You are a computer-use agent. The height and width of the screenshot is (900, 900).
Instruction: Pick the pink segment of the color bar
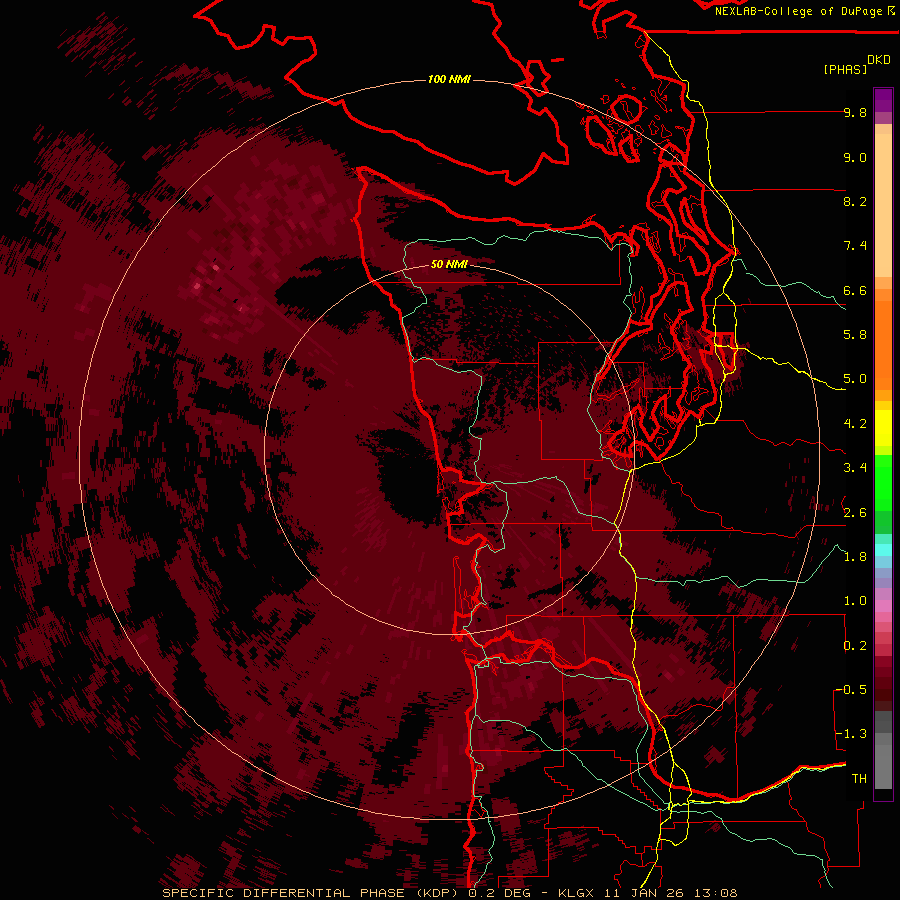(x=883, y=606)
